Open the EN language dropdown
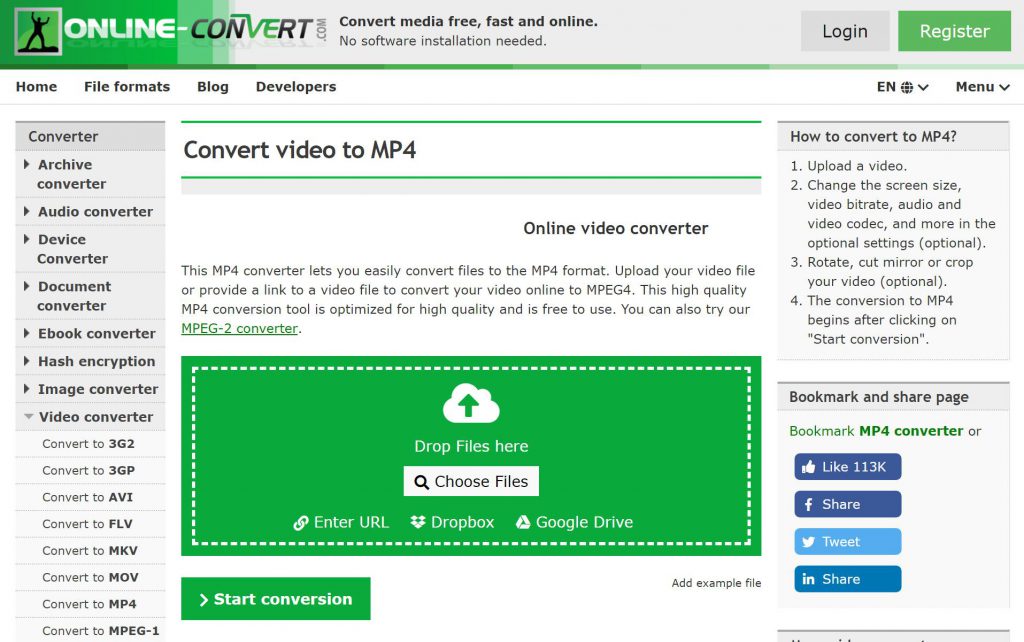This screenshot has height=642, width=1024. pyautogui.click(x=902, y=87)
